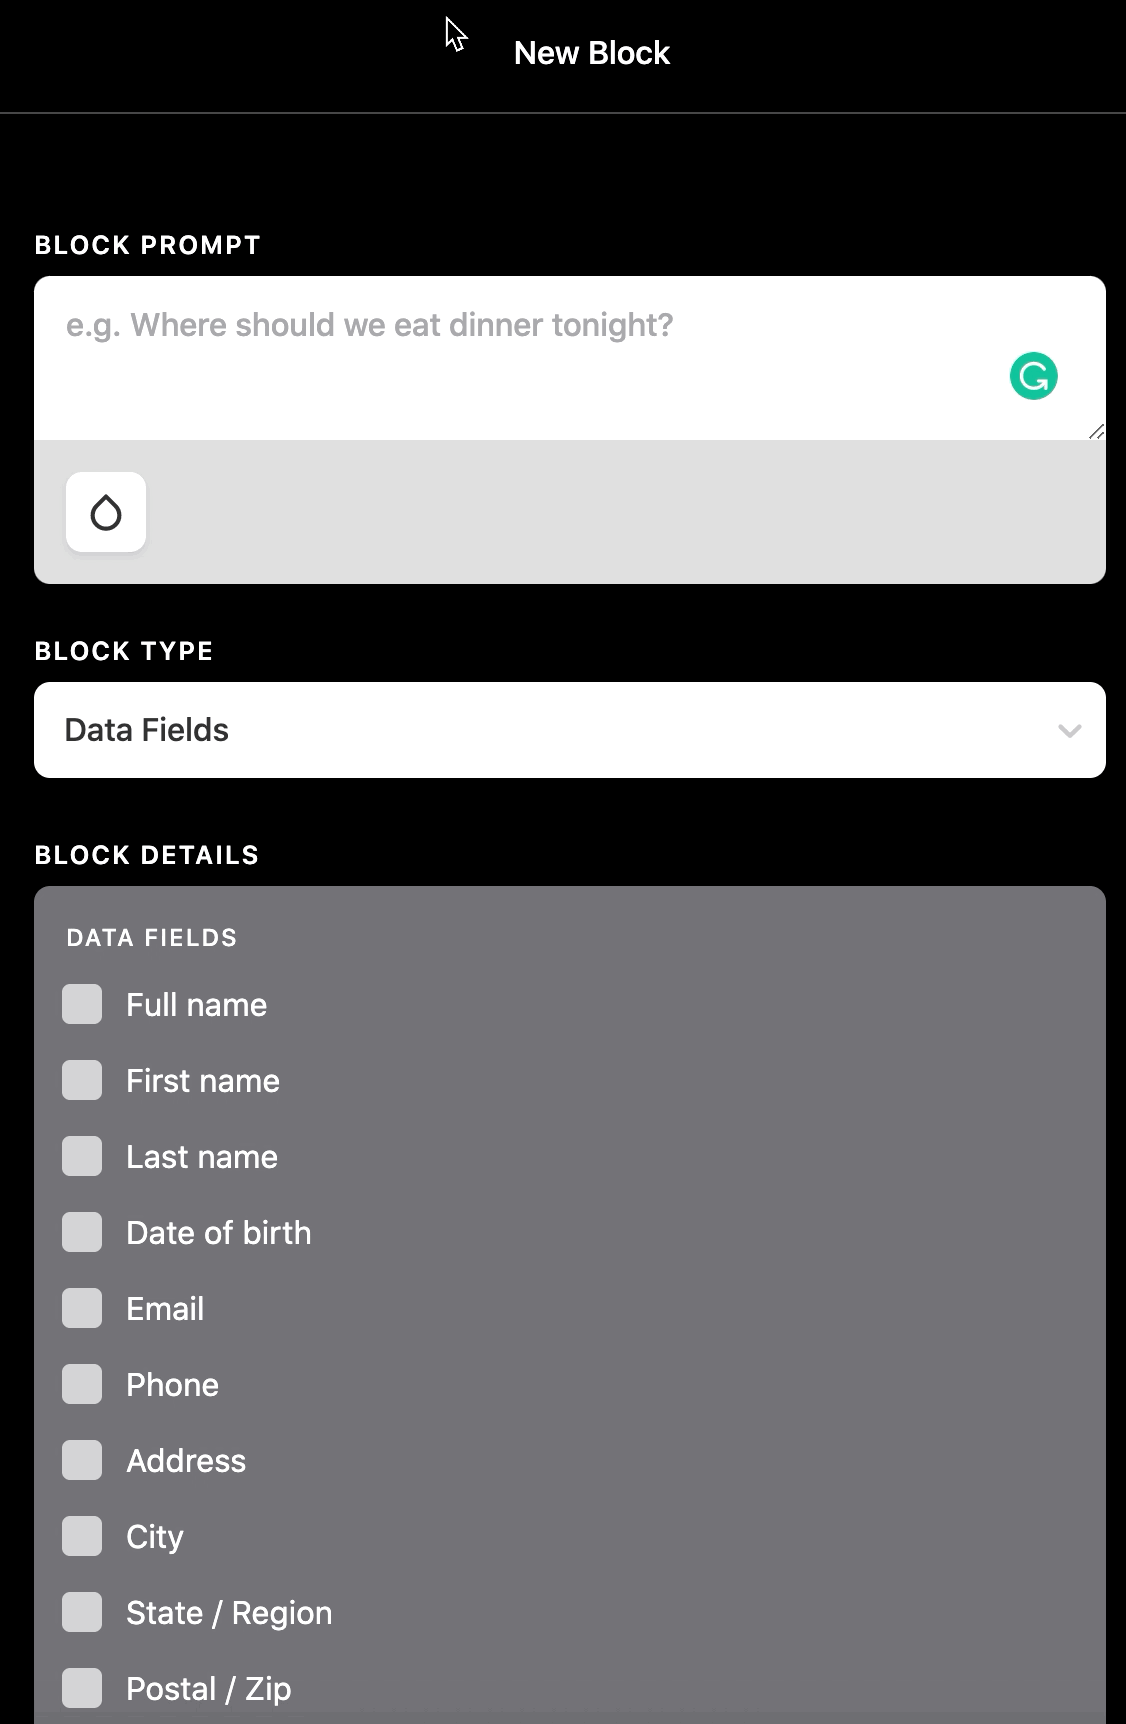
Task: Enable the Email data field
Action: 82,1308
